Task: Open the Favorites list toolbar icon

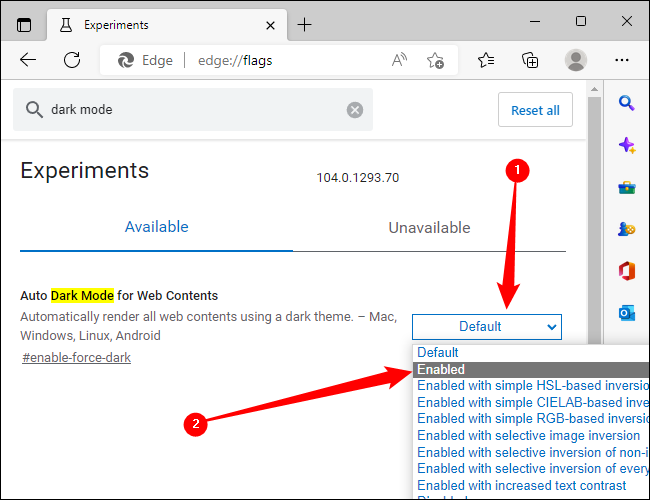Action: point(486,60)
